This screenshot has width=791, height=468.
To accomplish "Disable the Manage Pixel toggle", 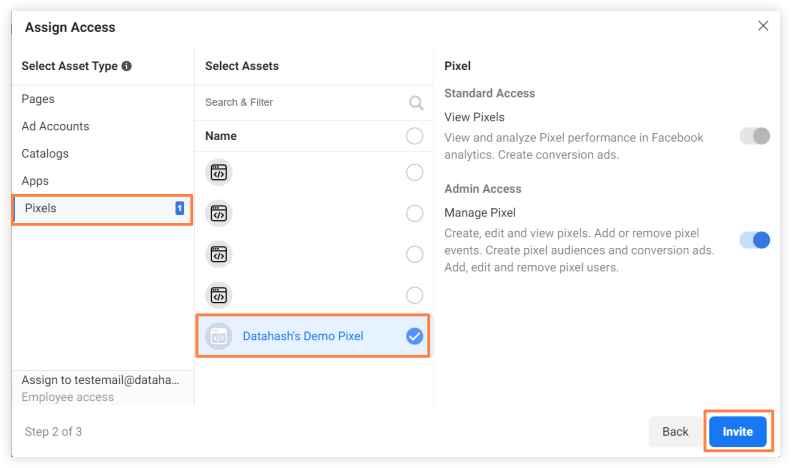I will [755, 240].
